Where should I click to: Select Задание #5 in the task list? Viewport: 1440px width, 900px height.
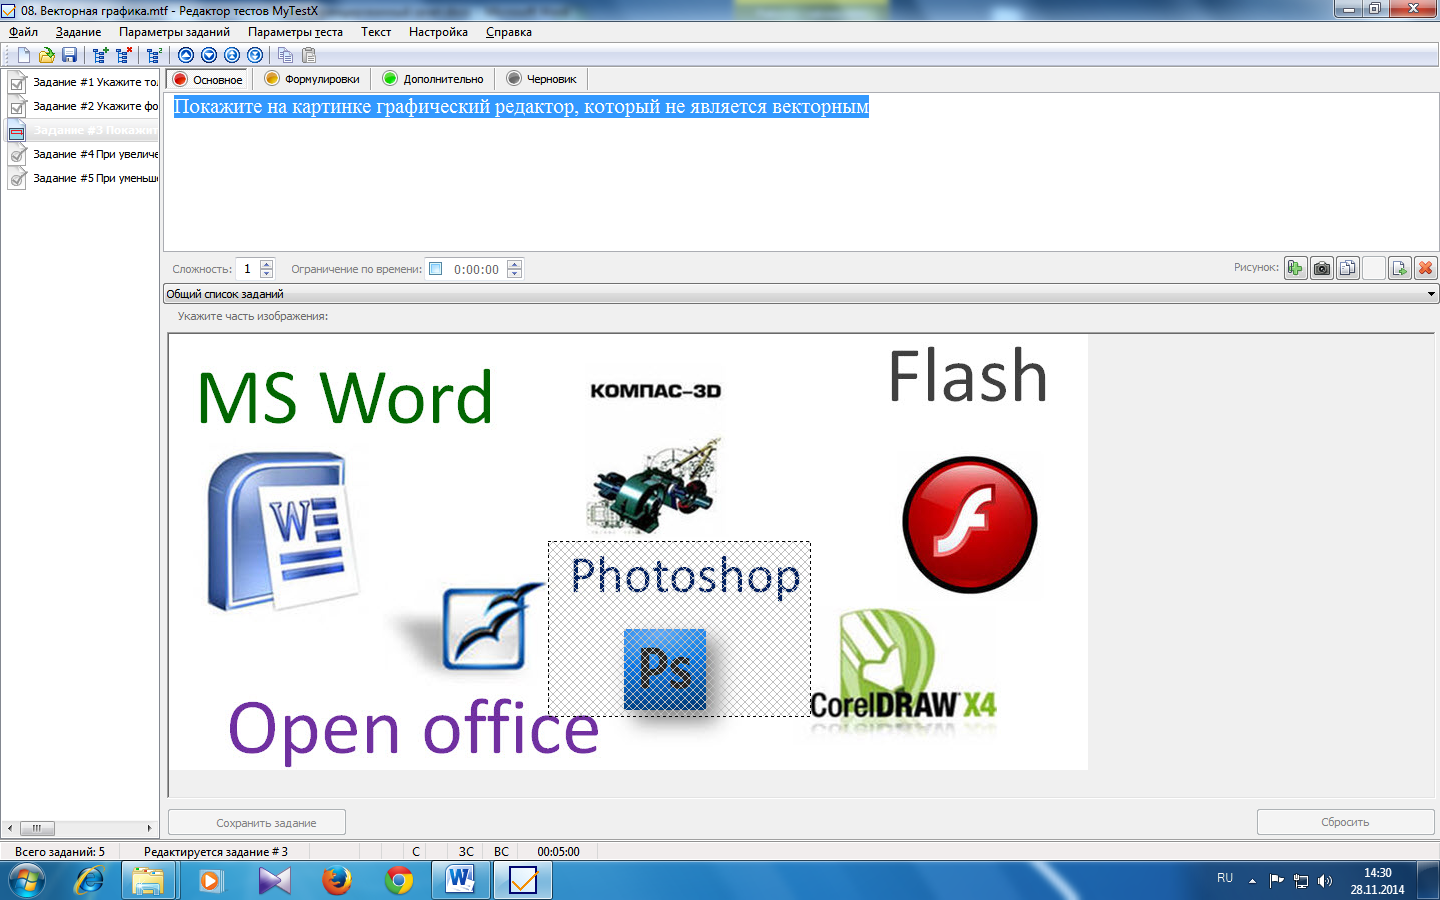(83, 178)
